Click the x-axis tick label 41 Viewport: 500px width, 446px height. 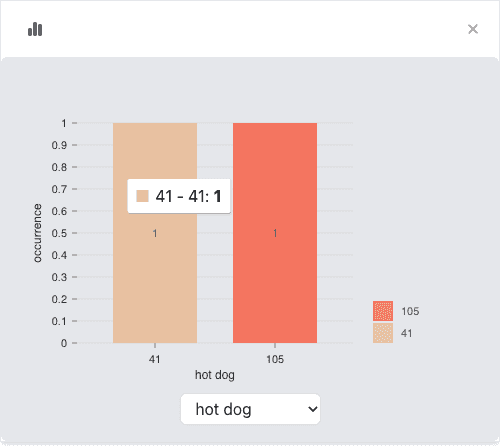pos(155,359)
